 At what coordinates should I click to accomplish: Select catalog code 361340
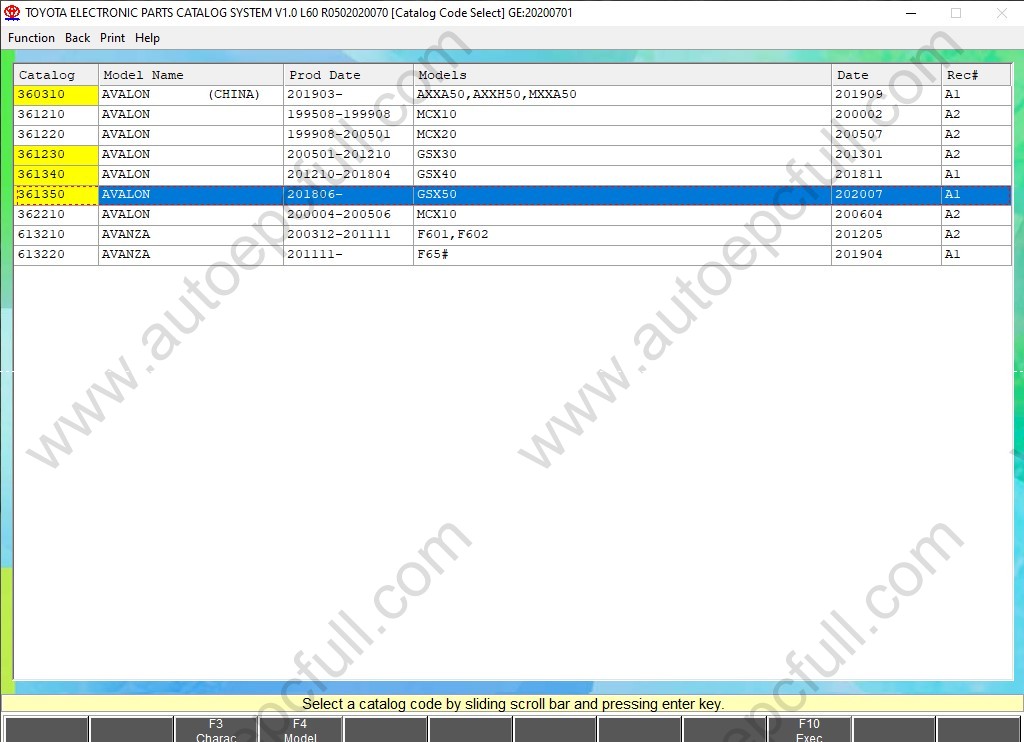click(x=56, y=174)
